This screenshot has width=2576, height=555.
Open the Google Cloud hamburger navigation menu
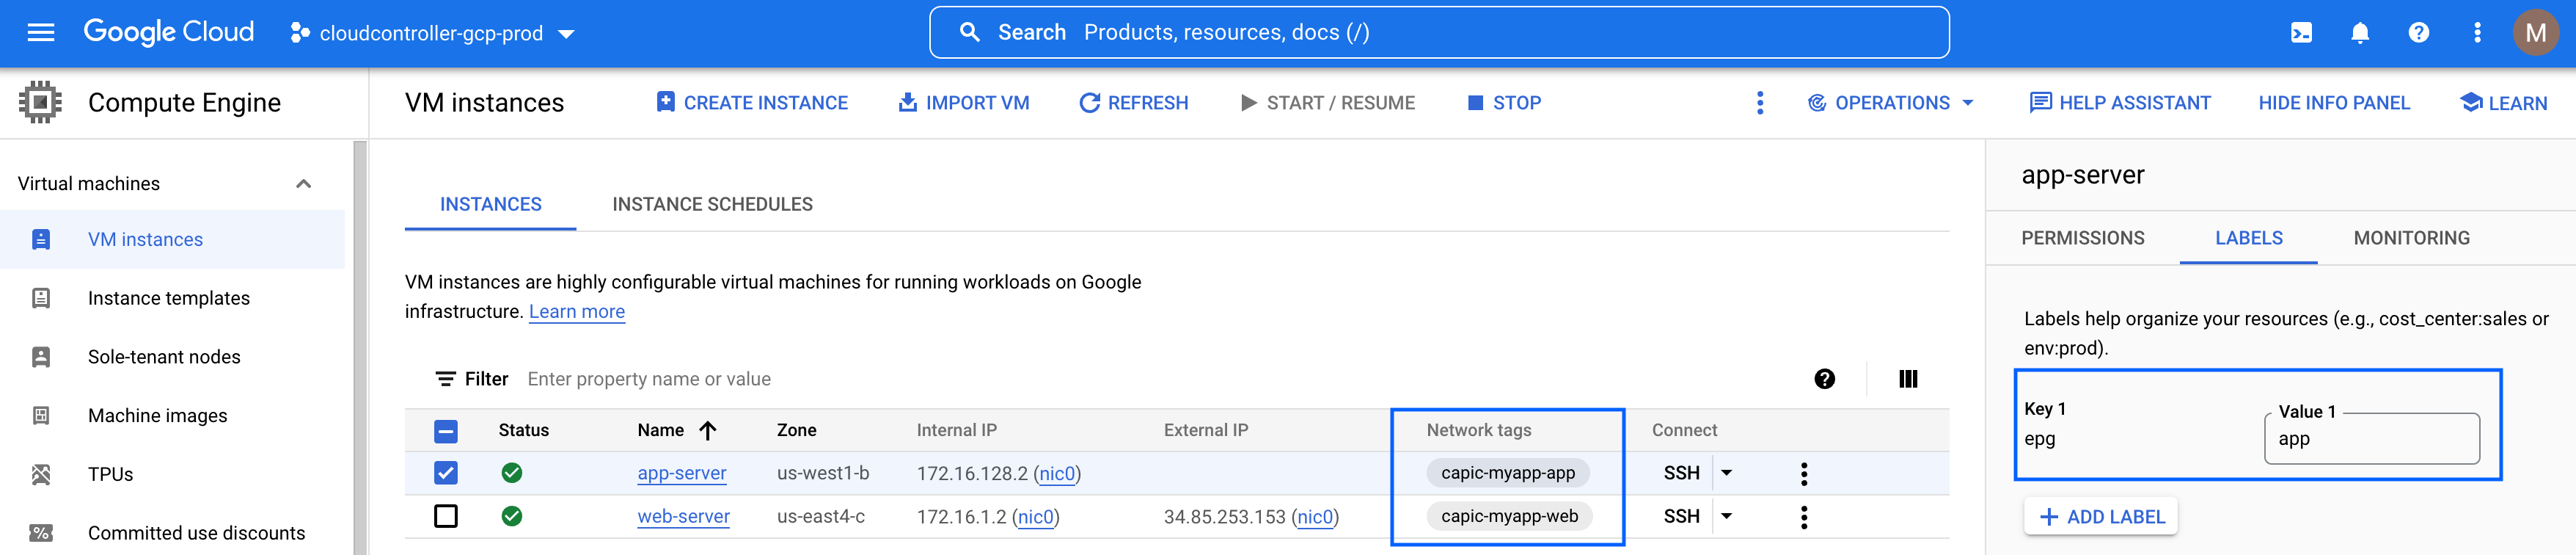click(40, 33)
